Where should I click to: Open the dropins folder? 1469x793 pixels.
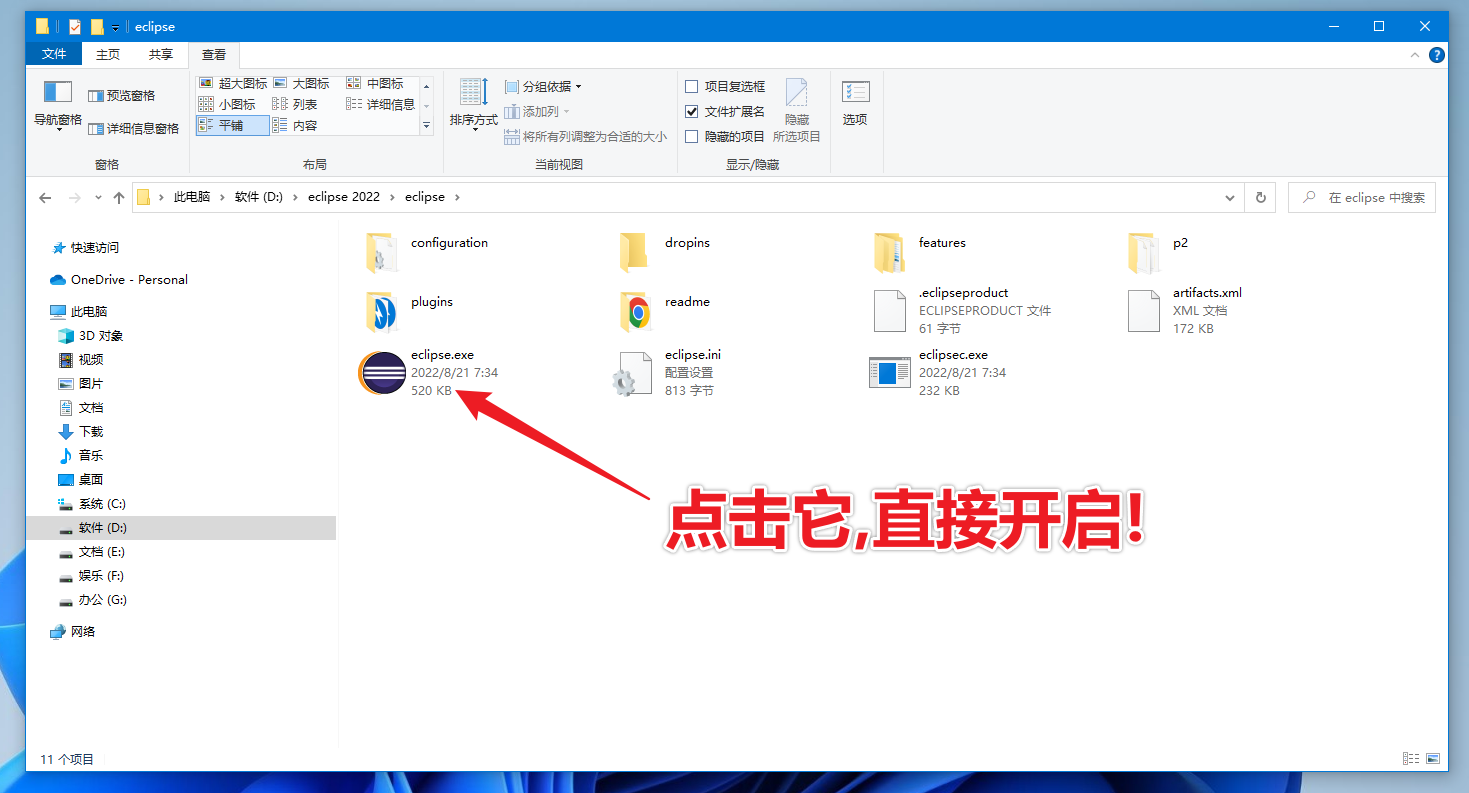(634, 252)
